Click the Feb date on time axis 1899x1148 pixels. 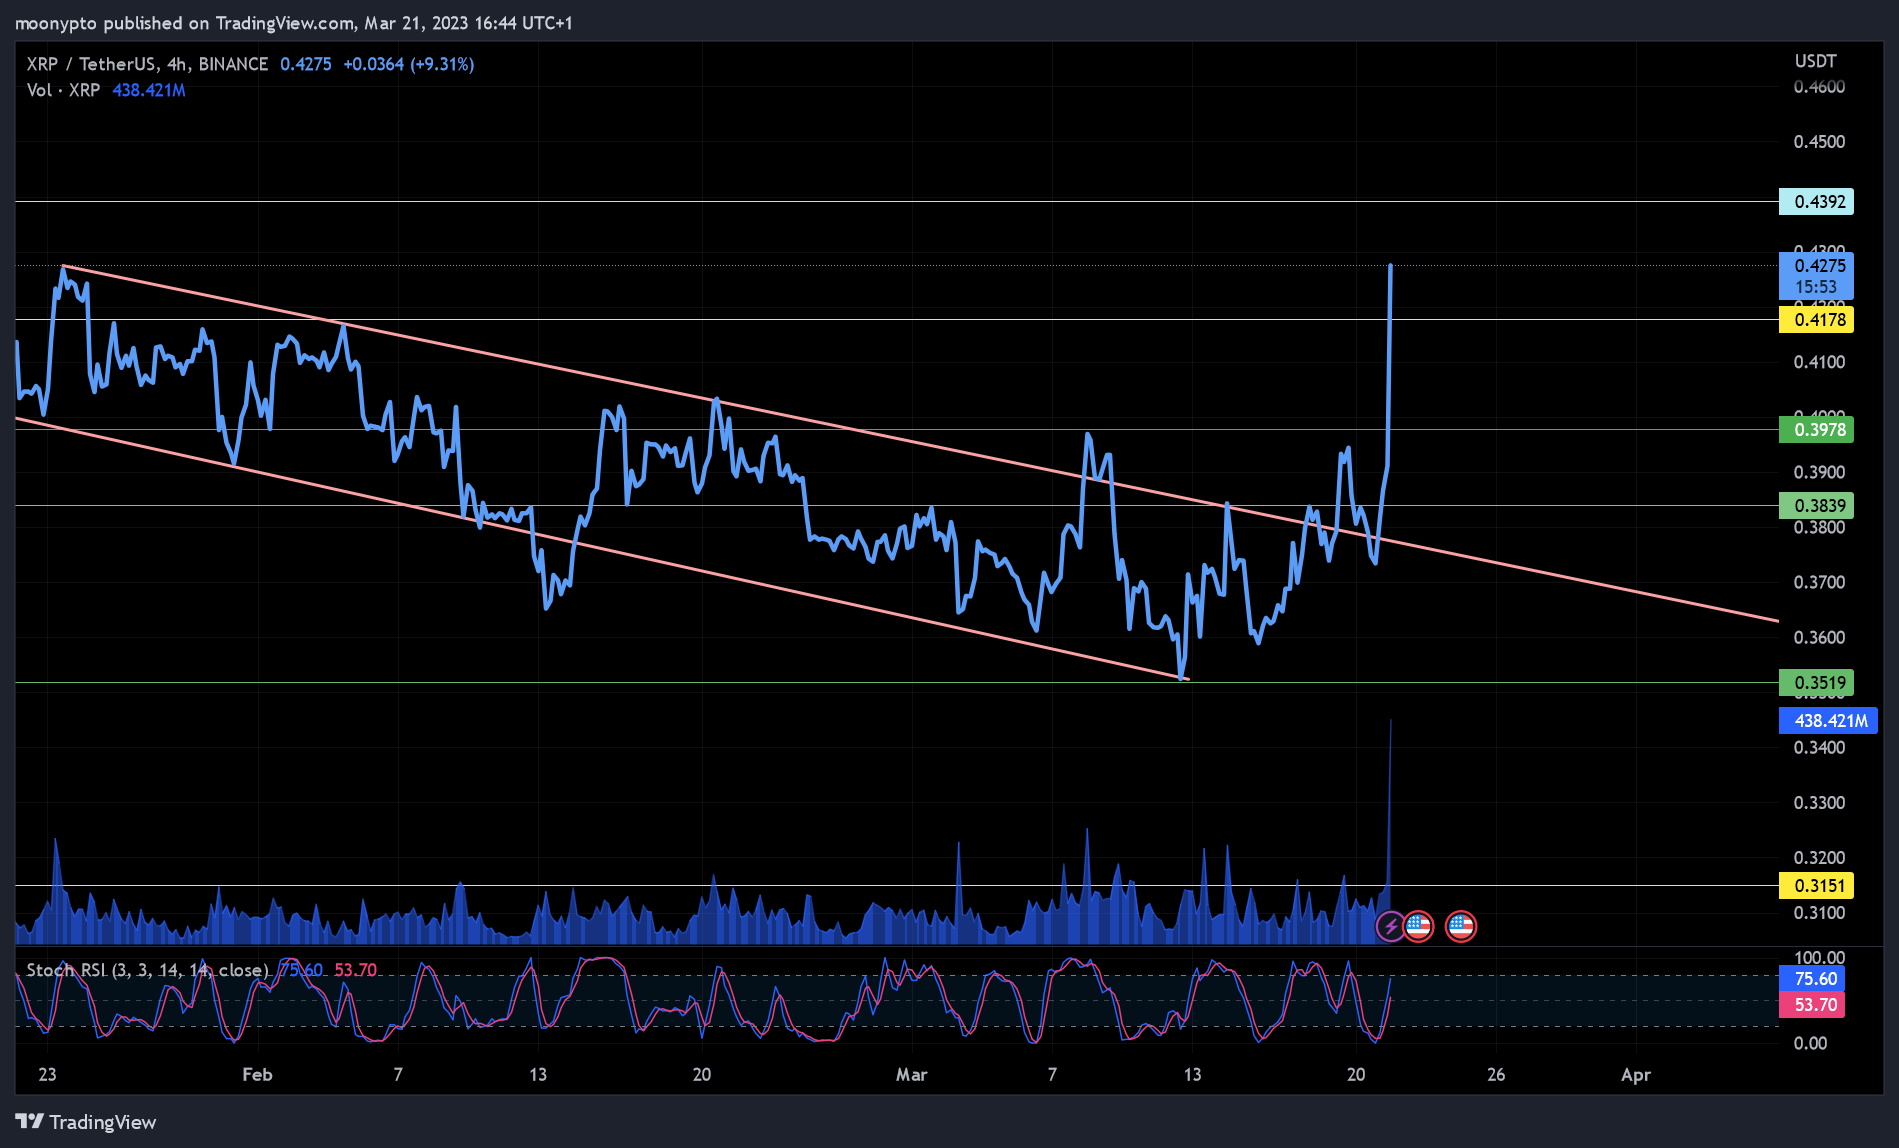(x=257, y=1075)
